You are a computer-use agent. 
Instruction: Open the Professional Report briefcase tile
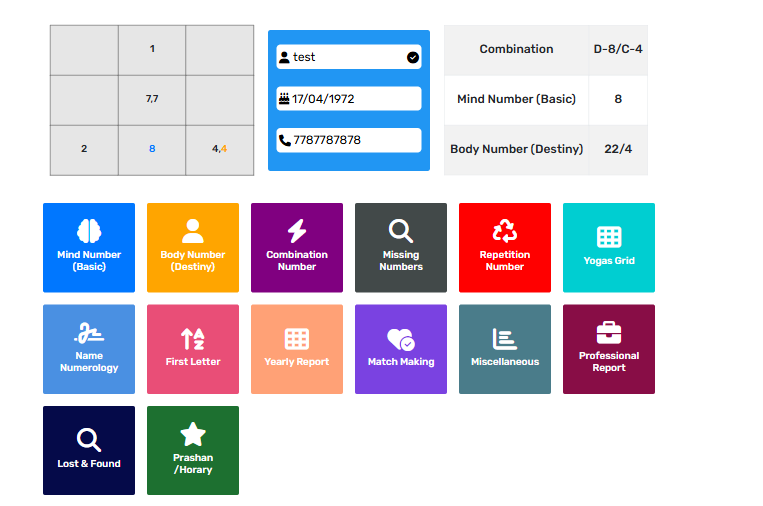pyautogui.click(x=609, y=349)
